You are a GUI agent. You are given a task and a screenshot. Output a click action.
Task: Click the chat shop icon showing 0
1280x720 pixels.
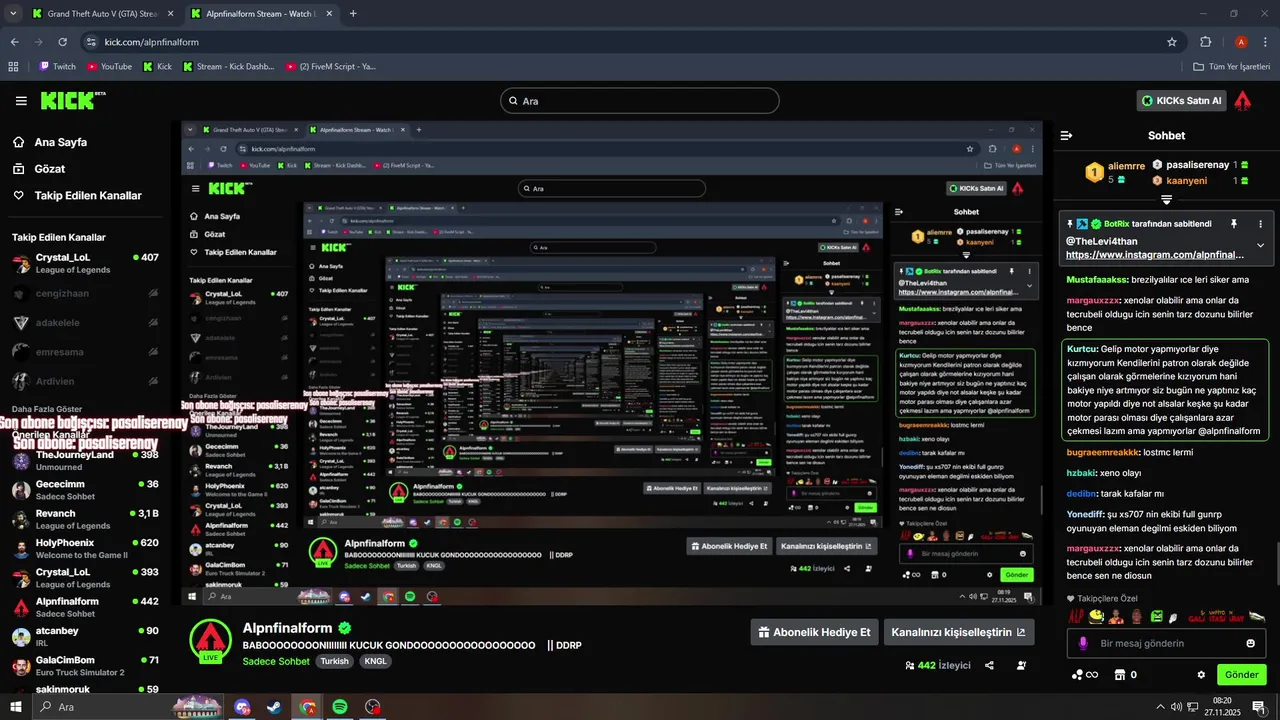pyautogui.click(x=1126, y=675)
